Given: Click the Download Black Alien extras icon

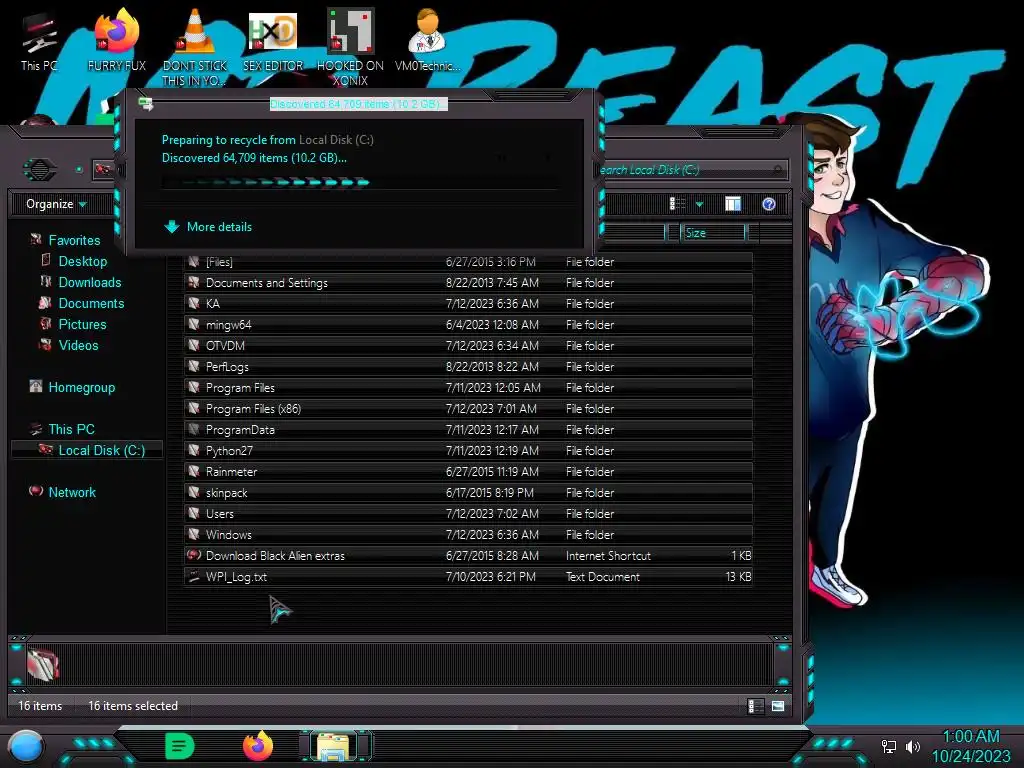Looking at the screenshot, I should [194, 555].
